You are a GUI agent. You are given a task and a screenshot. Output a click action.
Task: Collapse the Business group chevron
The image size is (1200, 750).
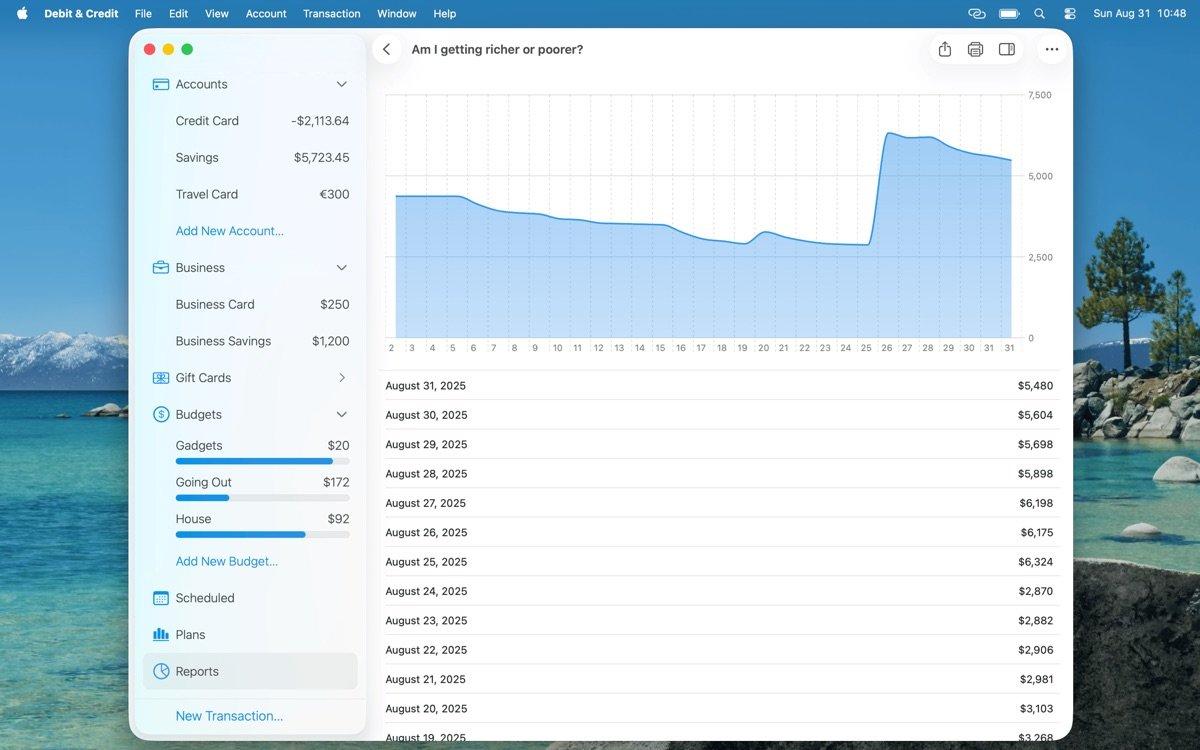tap(341, 268)
